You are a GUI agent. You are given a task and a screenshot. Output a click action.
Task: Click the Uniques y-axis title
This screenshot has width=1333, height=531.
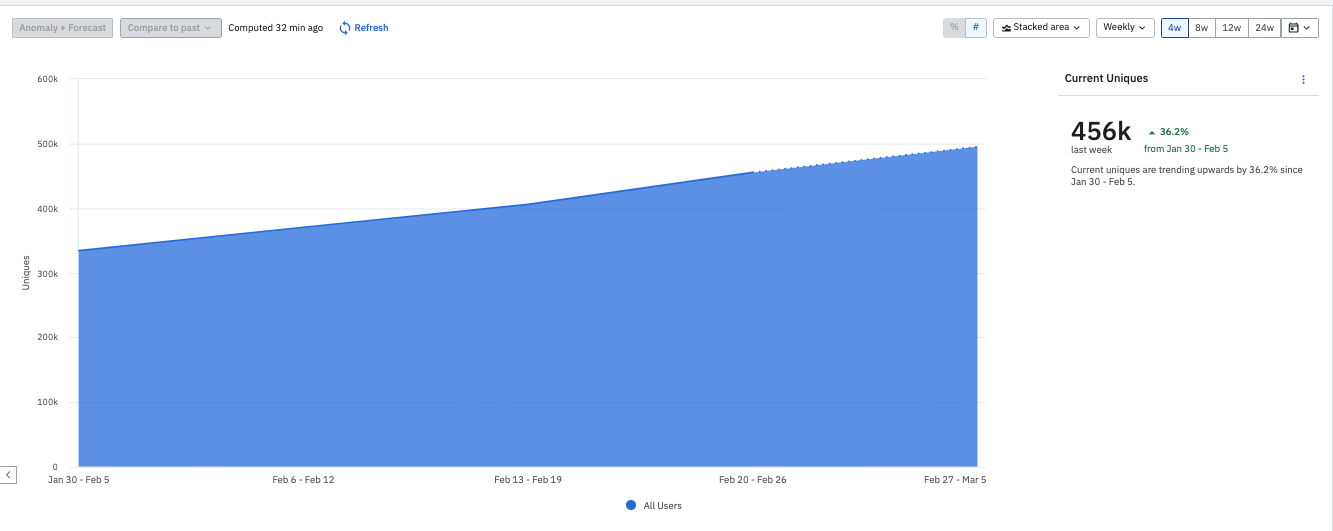pyautogui.click(x=26, y=273)
